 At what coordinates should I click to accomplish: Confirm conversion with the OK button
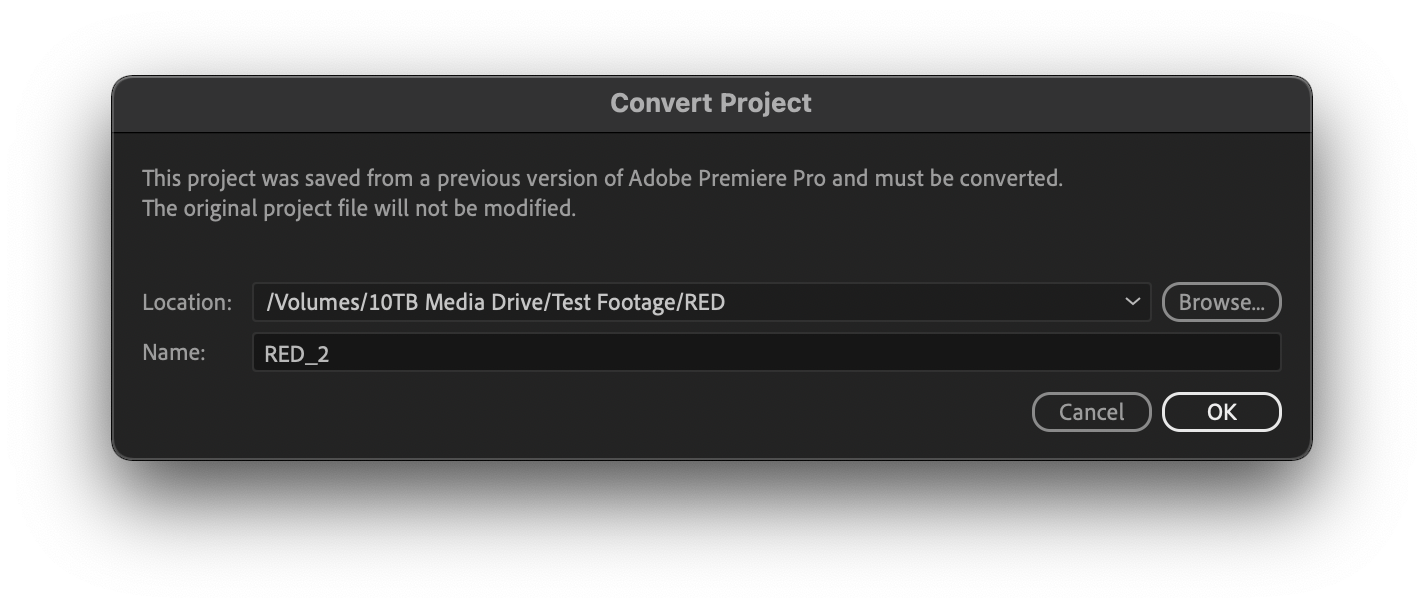pyautogui.click(x=1221, y=412)
